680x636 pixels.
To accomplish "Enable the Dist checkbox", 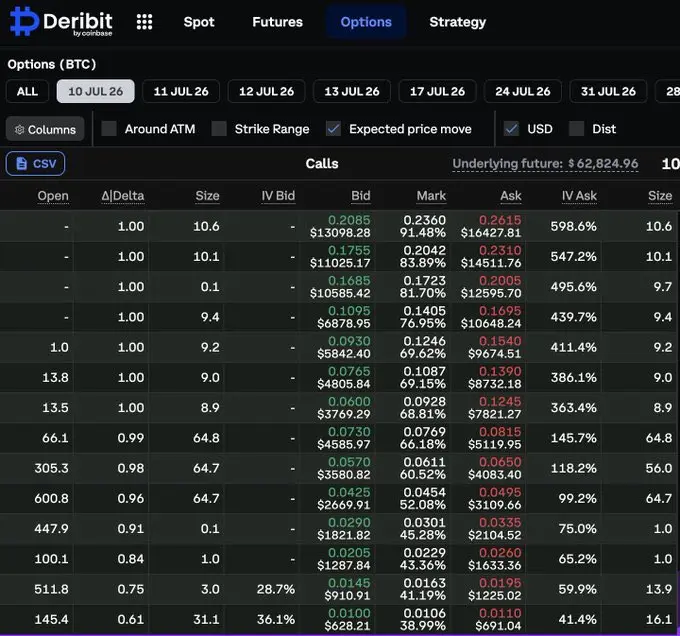I will [x=576, y=129].
